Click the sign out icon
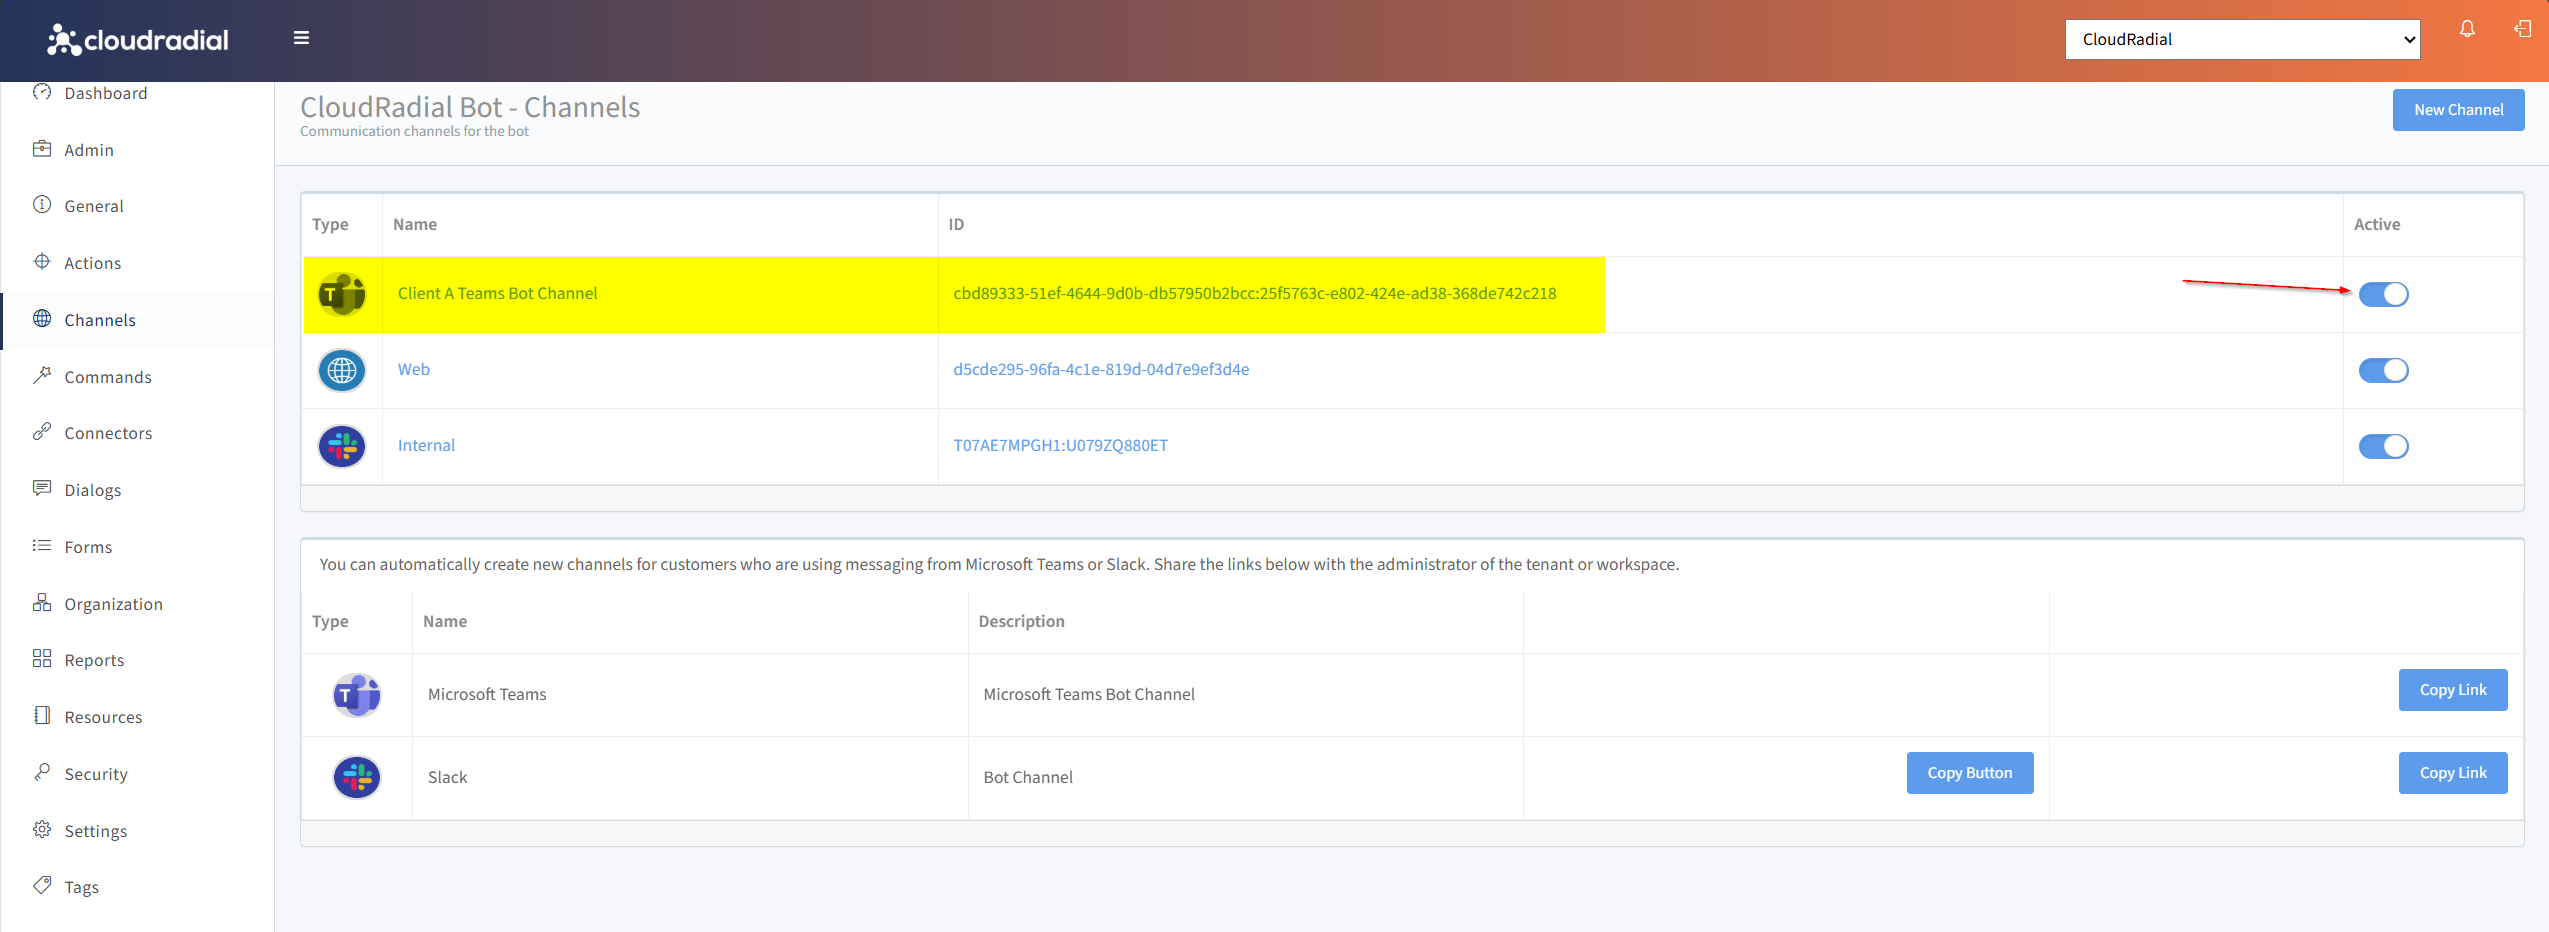 (2522, 29)
